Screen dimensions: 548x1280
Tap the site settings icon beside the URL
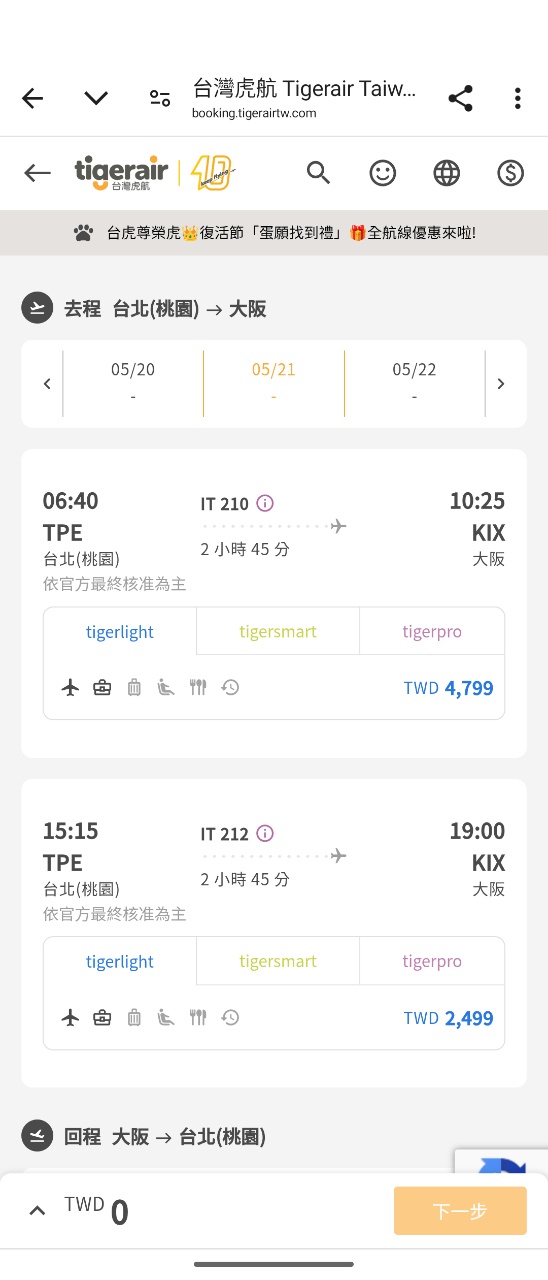point(160,98)
